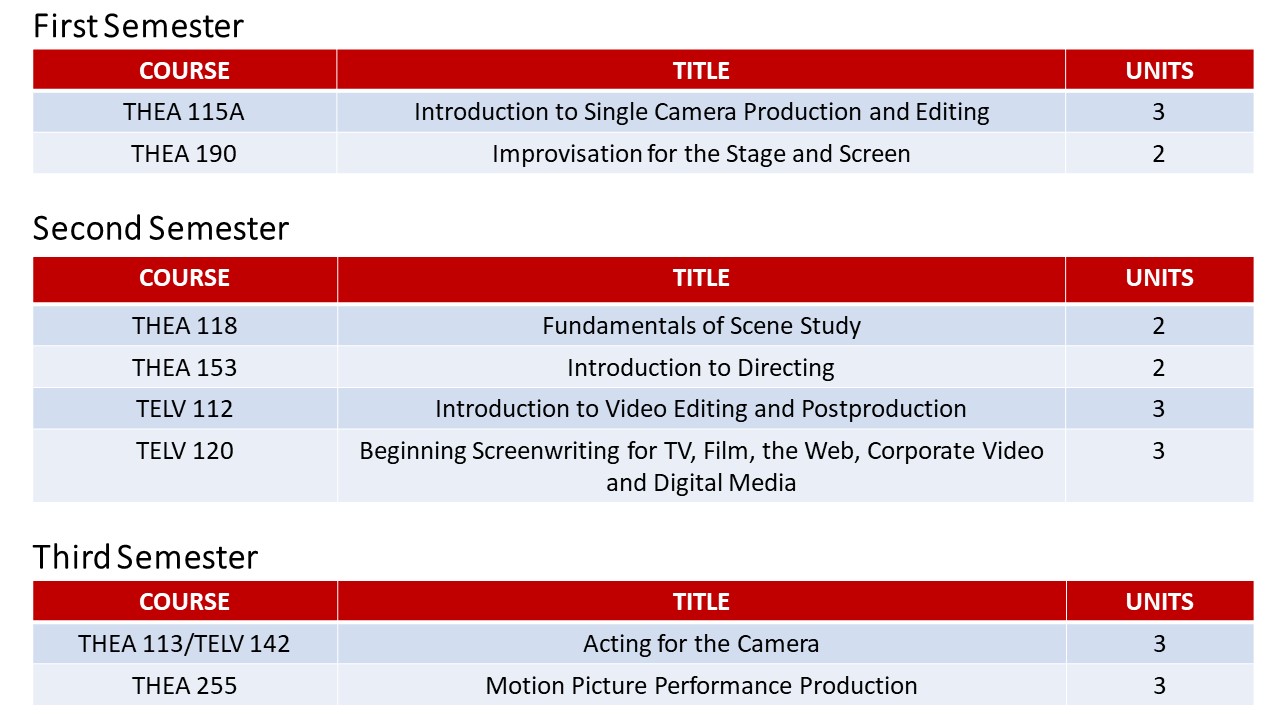Select the THEA 113/TELV 142 course cell
1280x720 pixels.
(x=184, y=644)
